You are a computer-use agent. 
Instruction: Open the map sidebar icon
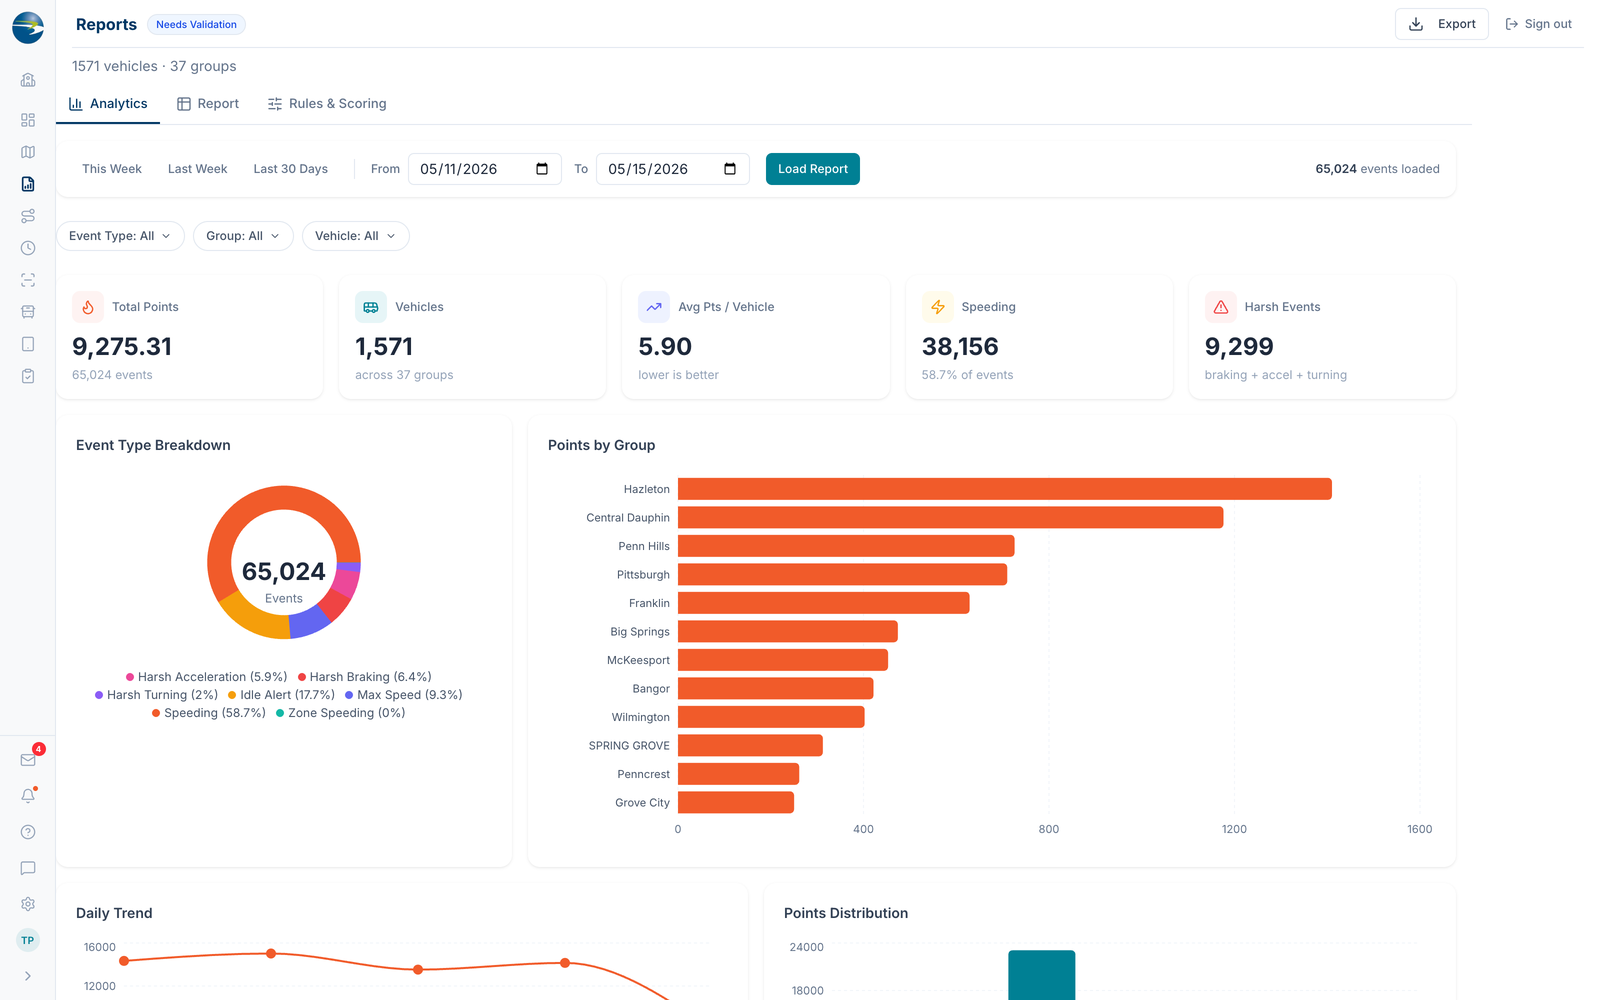(28, 152)
